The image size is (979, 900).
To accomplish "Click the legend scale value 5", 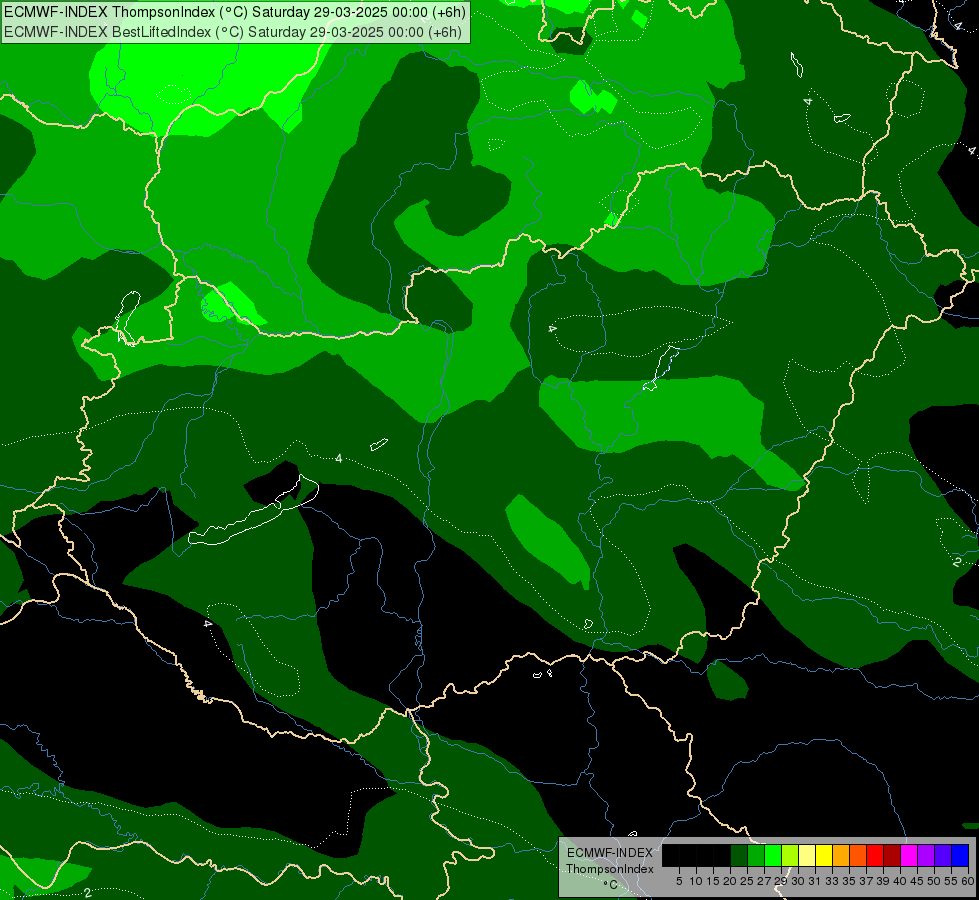I will click(x=679, y=881).
